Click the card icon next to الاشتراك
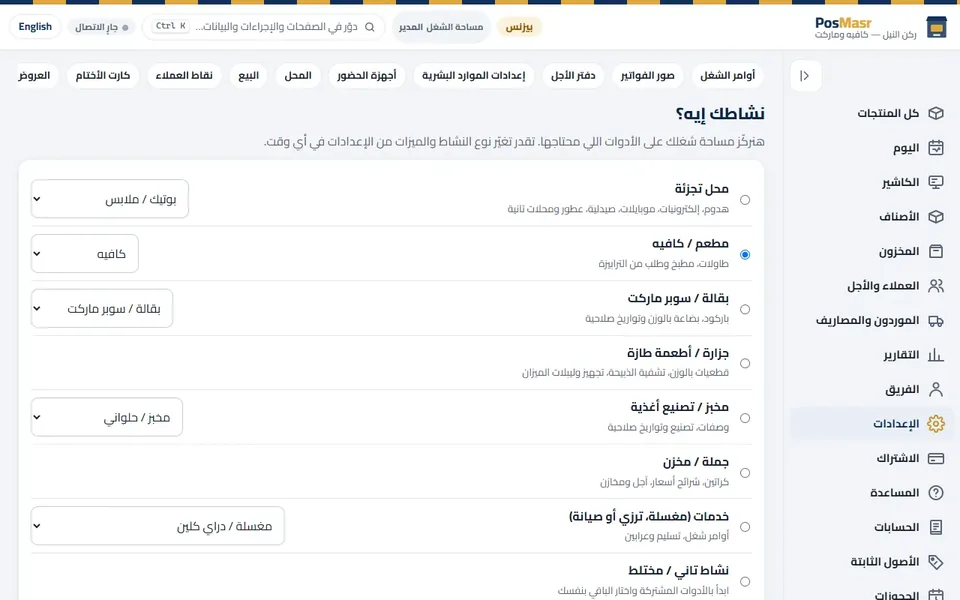Image resolution: width=960 pixels, height=600 pixels. point(936,459)
